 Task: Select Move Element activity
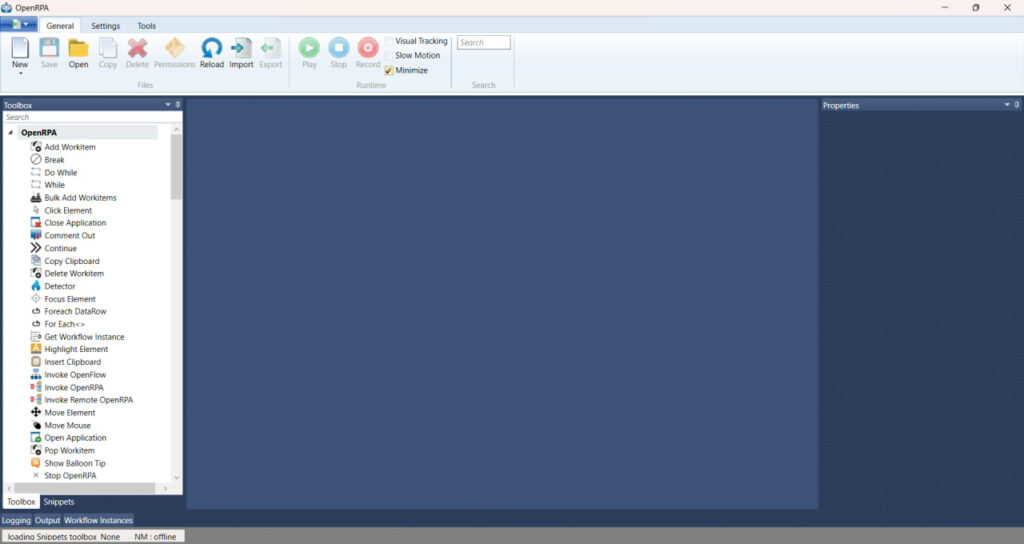[x=63, y=413]
